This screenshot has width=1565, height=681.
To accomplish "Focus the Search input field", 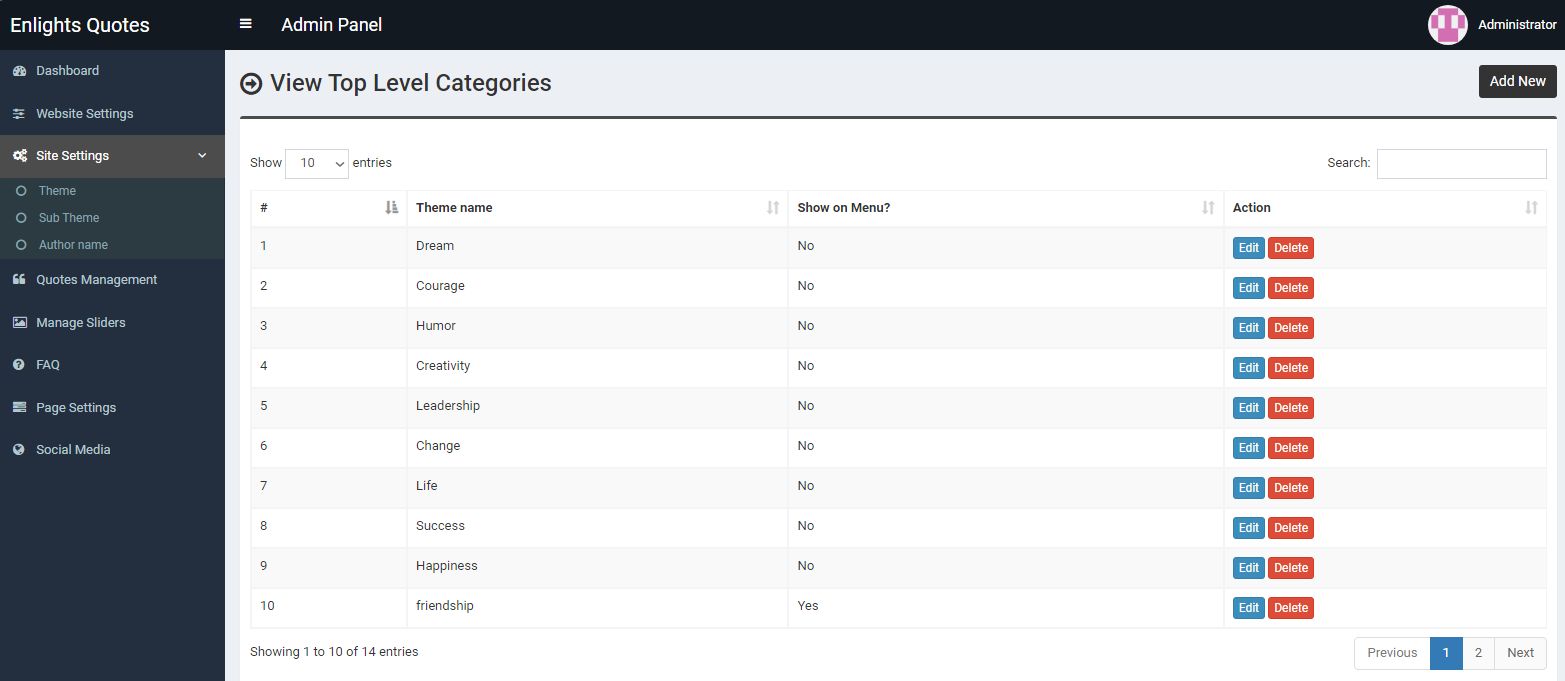I will coord(1461,164).
